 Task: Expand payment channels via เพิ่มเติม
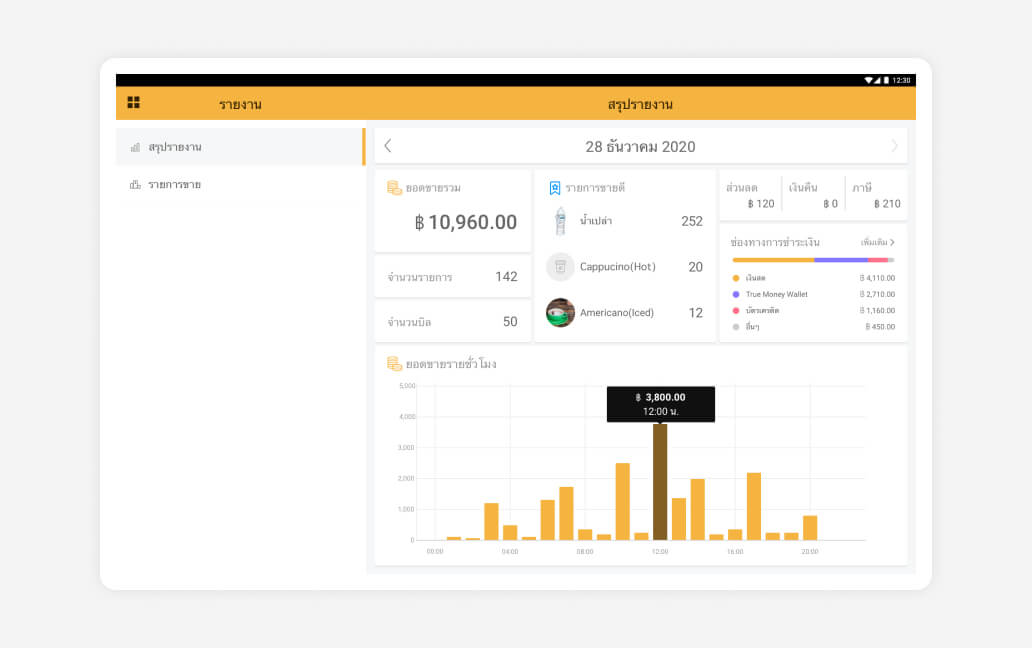(877, 242)
